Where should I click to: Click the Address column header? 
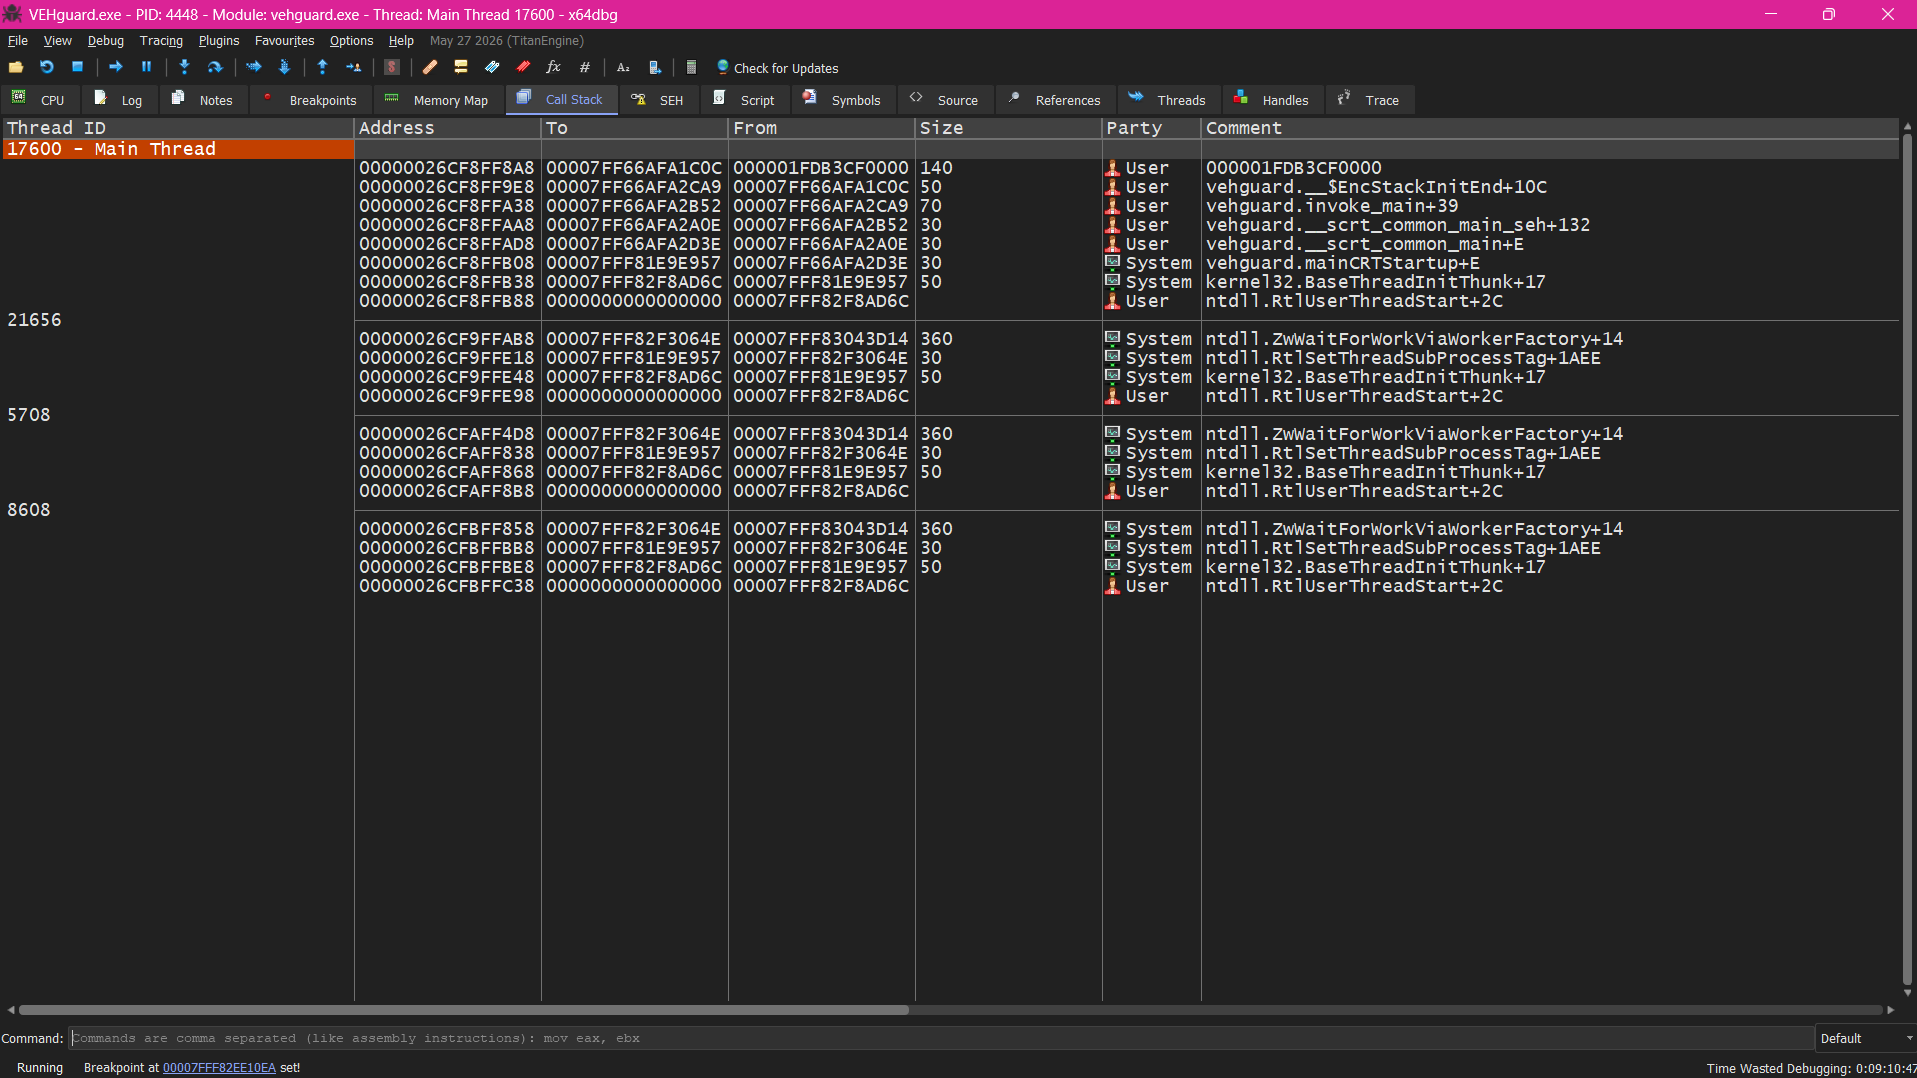[447, 128]
